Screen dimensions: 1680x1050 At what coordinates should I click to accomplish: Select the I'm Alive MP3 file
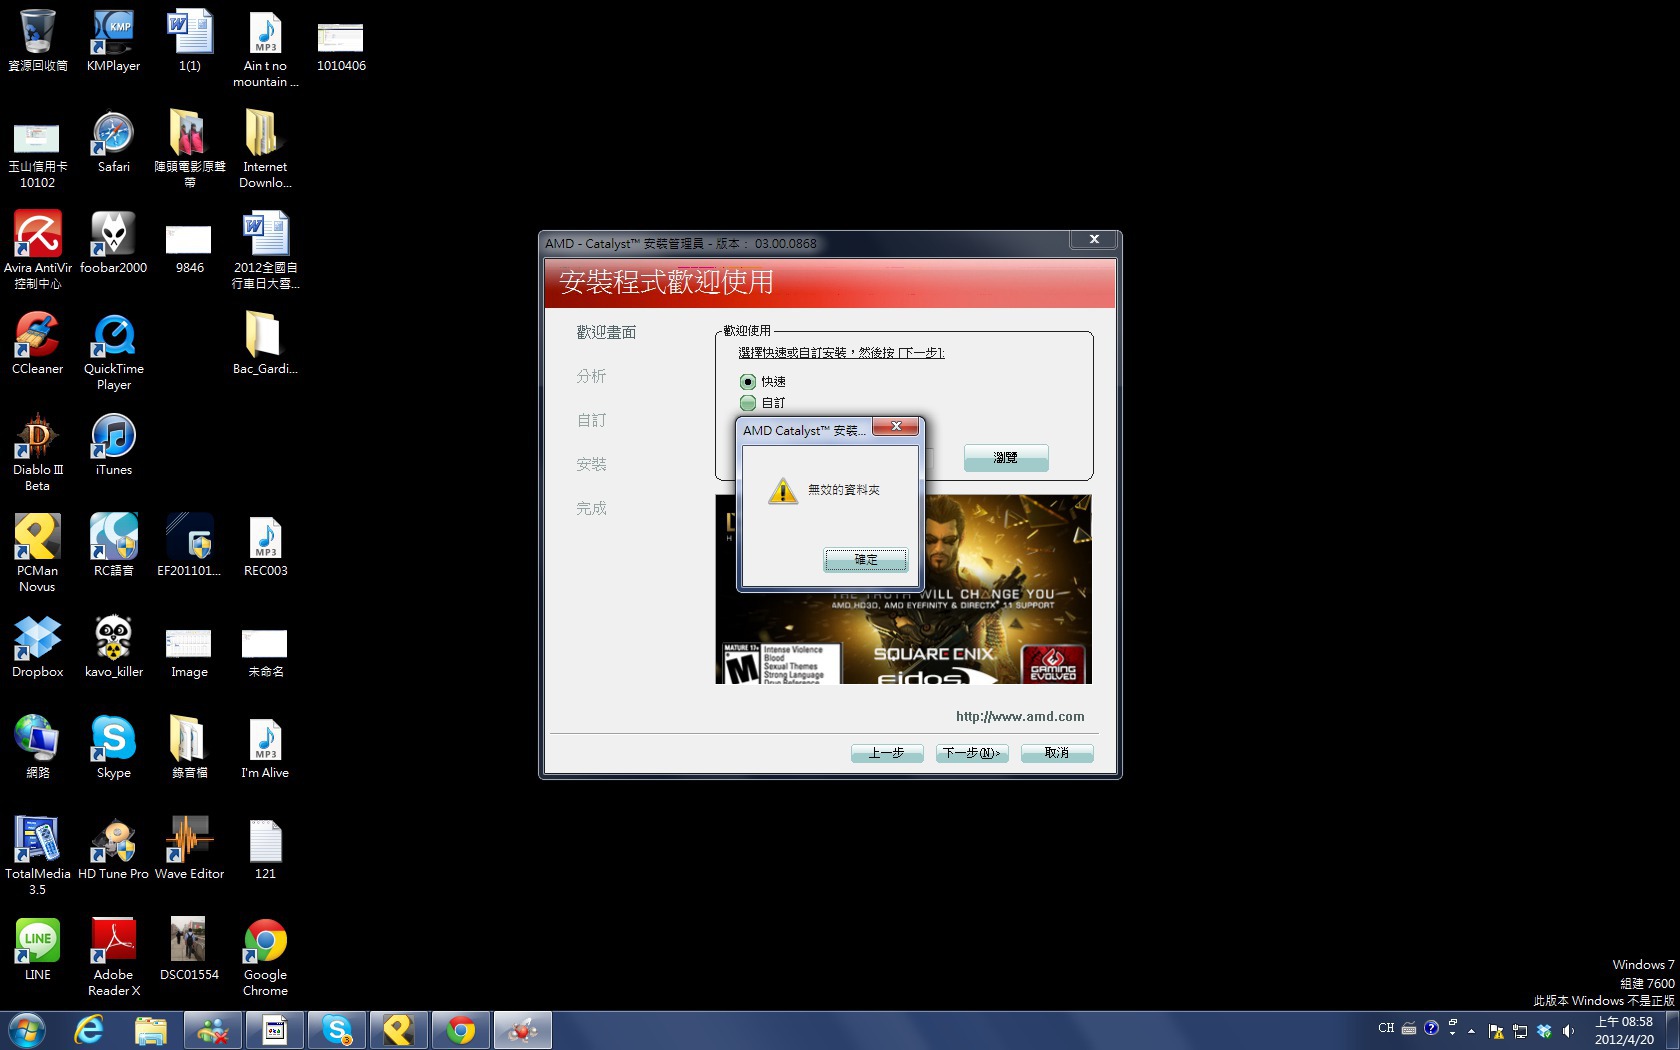pos(266,748)
